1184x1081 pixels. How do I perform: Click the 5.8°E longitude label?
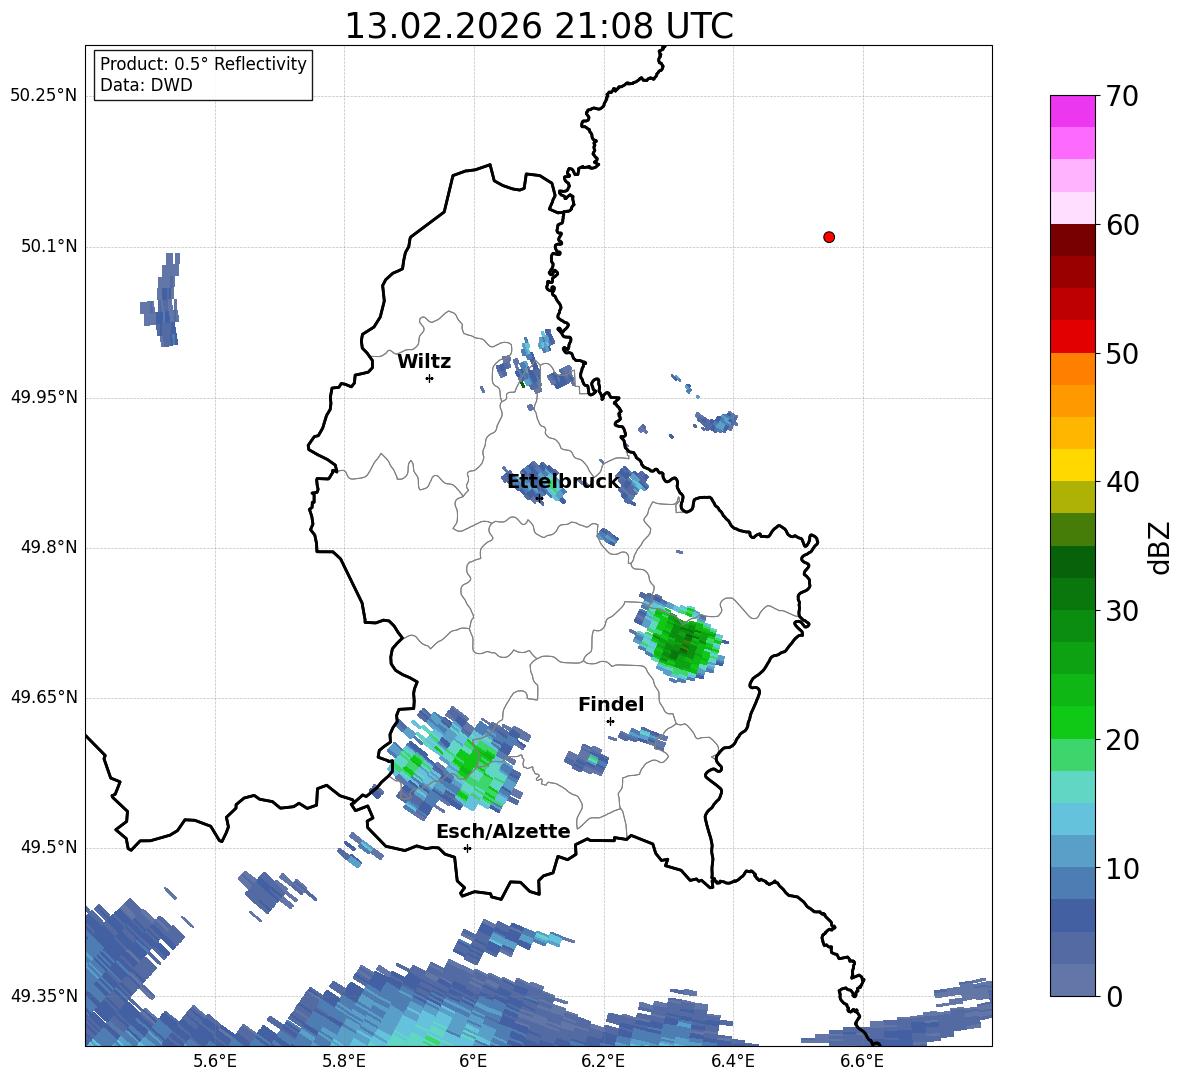coord(344,1061)
